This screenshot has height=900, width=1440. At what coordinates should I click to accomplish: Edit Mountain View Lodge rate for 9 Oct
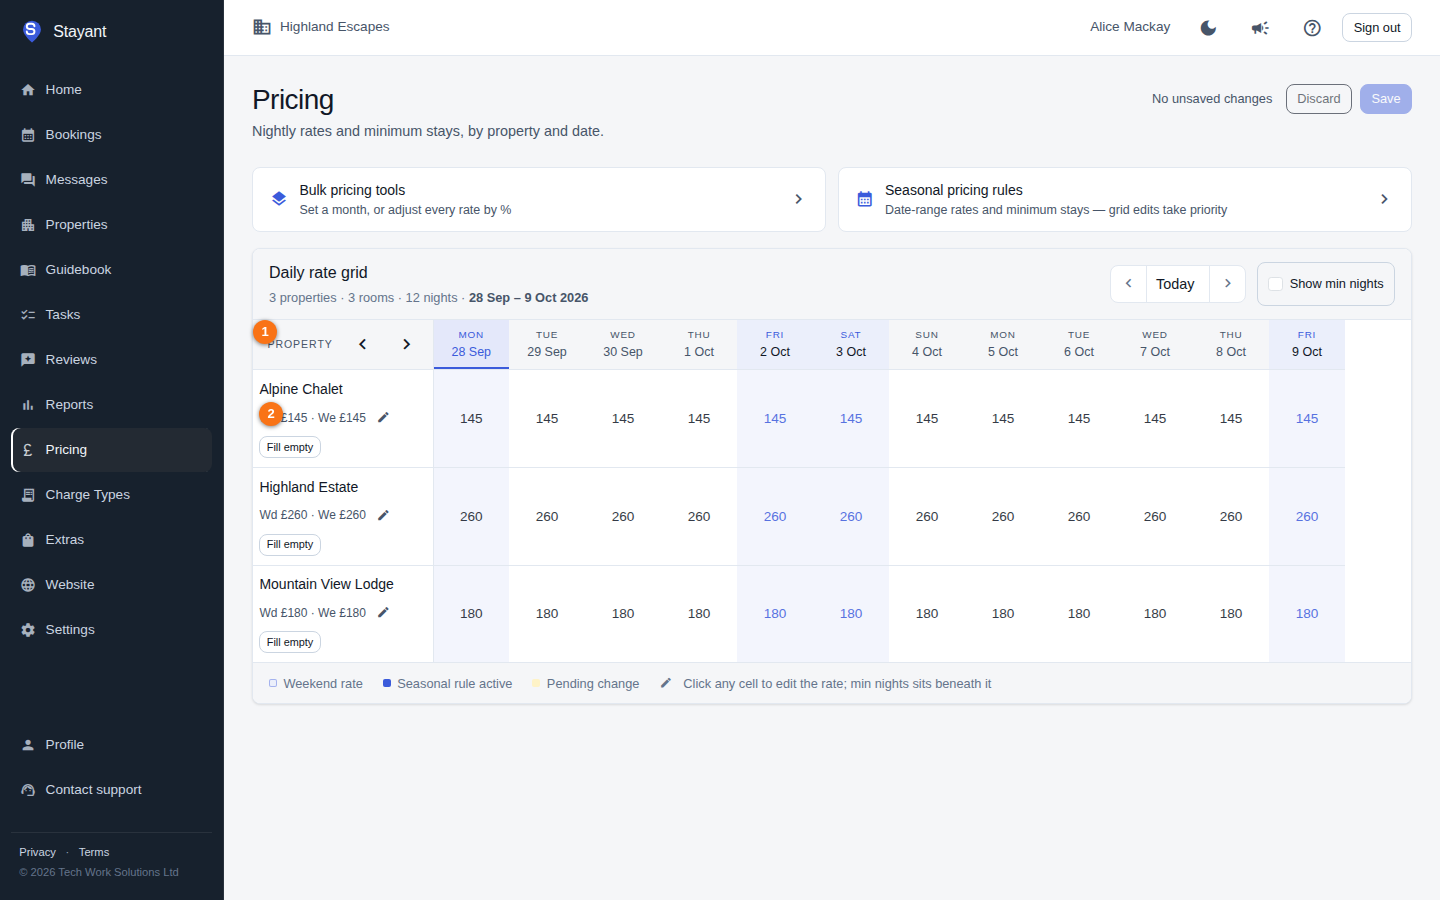click(1307, 613)
